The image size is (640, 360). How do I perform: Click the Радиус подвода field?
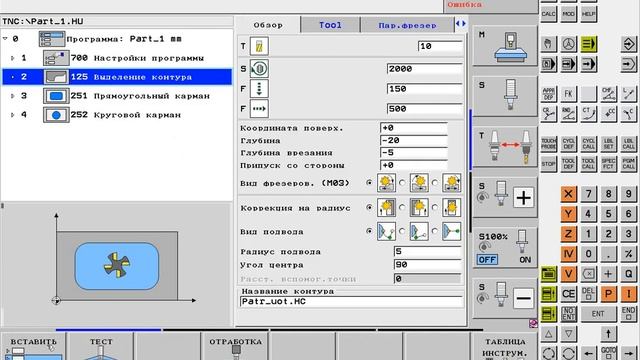(427, 251)
